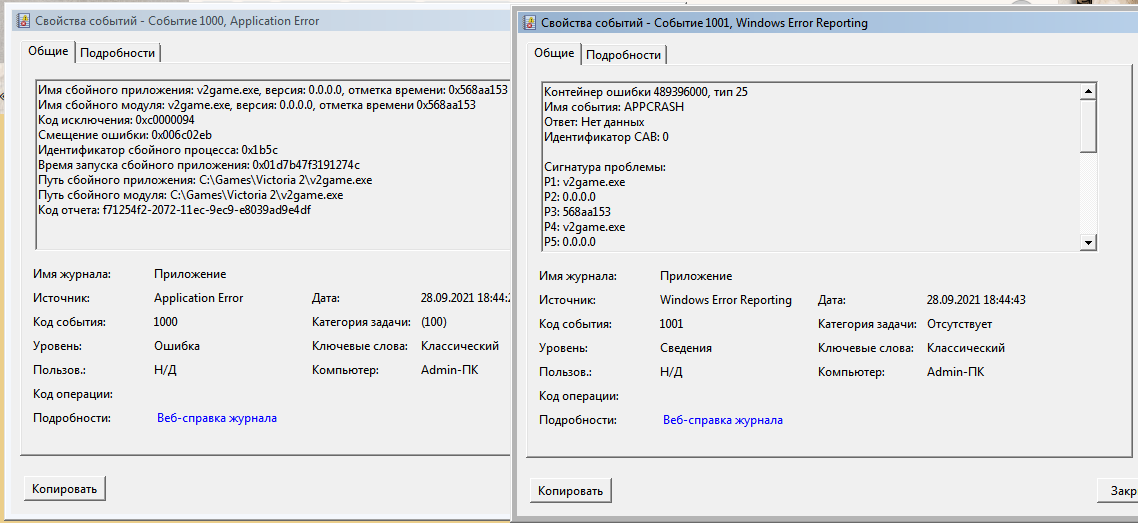
Task: Click the 'Имя сбойного приложения' first line
Action: pyautogui.click(x=272, y=90)
